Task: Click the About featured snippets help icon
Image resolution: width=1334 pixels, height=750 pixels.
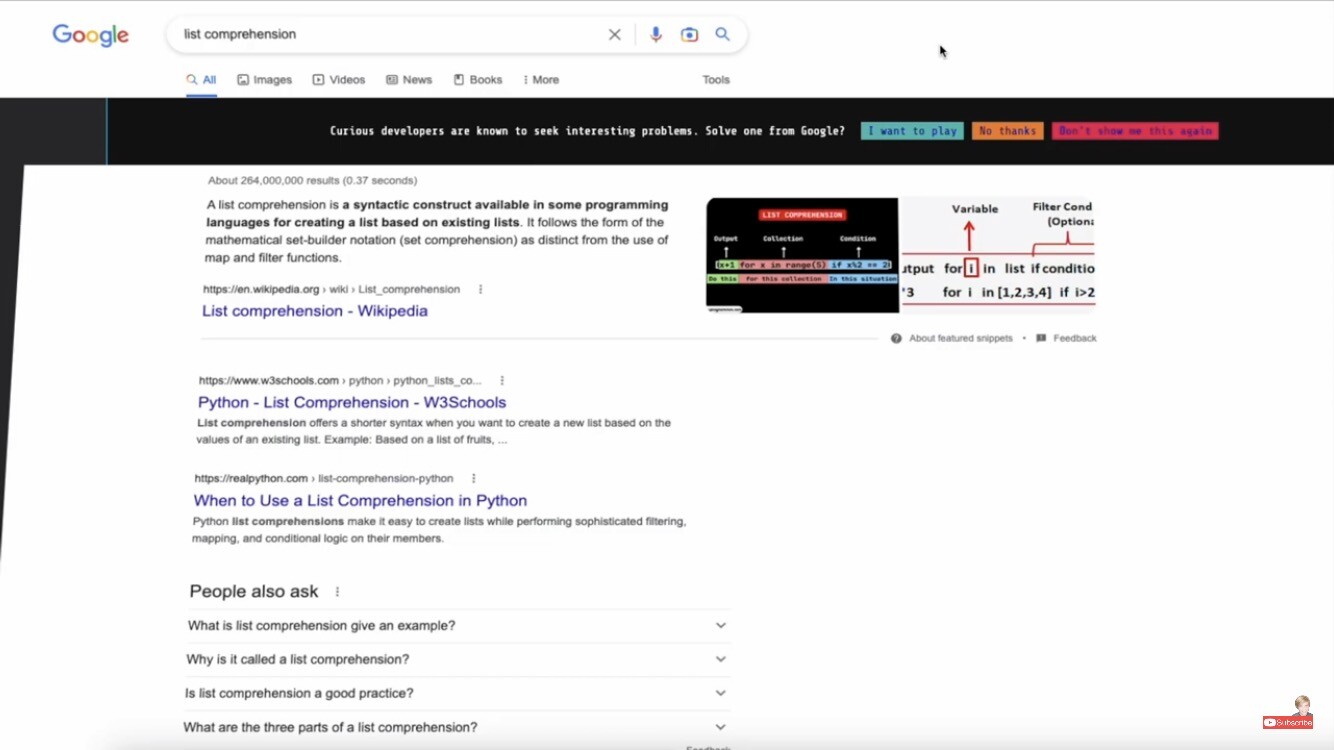Action: tap(896, 338)
